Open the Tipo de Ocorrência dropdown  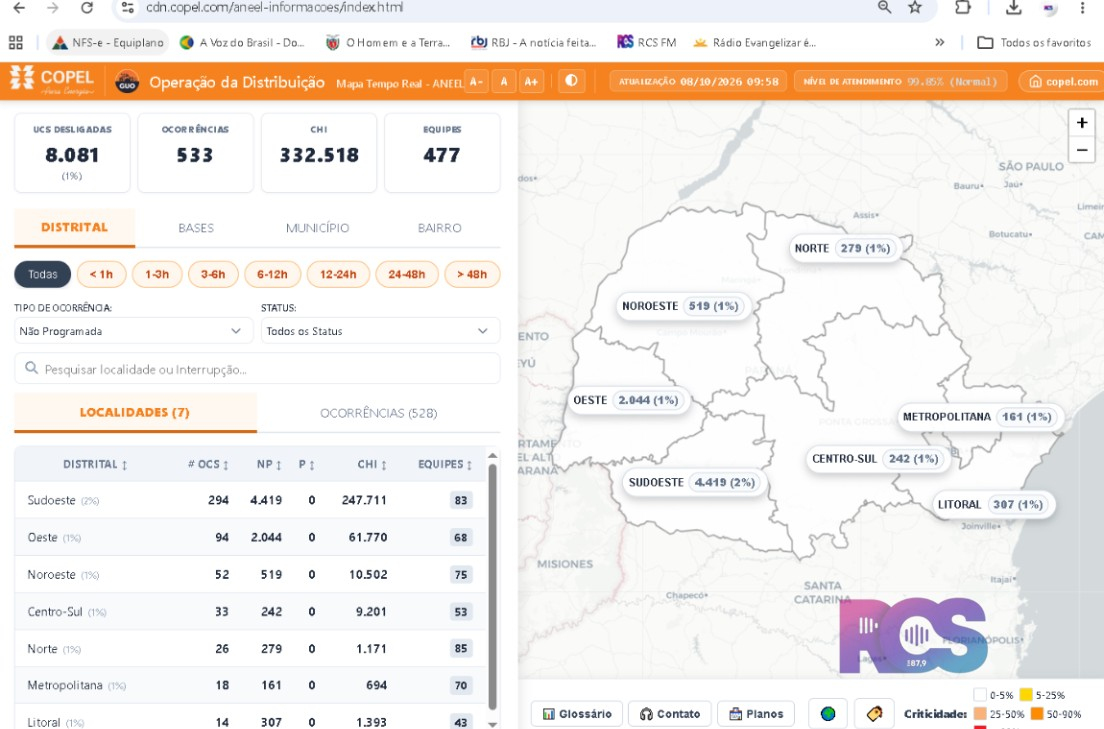(x=133, y=331)
